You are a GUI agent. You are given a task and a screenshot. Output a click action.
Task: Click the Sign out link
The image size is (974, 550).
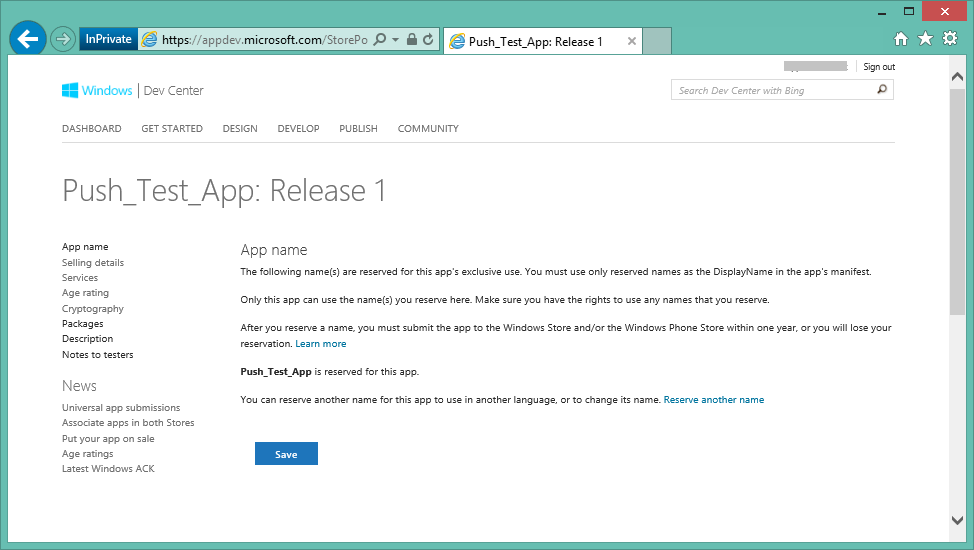coord(879,66)
